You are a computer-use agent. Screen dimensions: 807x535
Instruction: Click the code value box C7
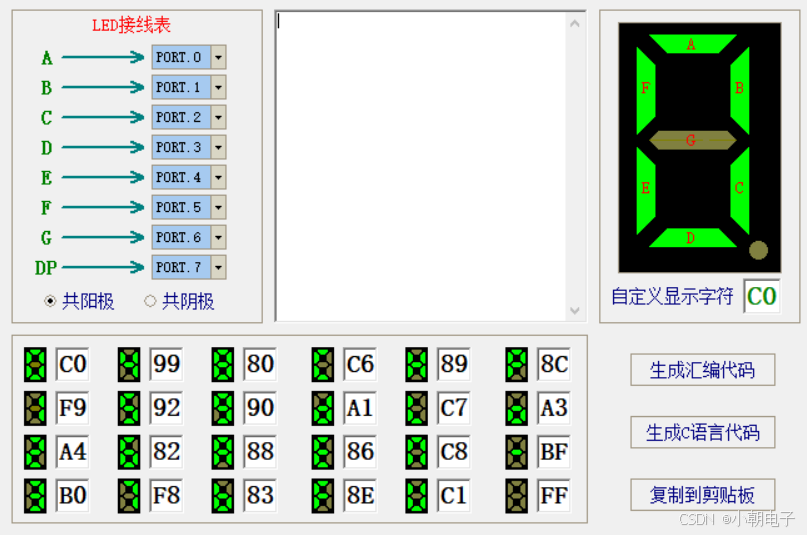click(x=453, y=408)
